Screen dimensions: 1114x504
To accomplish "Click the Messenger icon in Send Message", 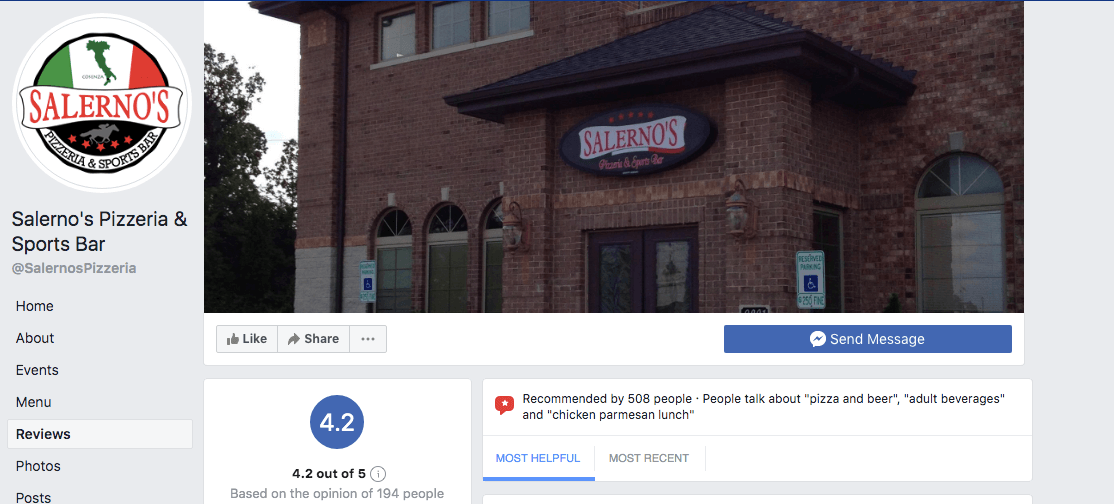I will (x=818, y=339).
